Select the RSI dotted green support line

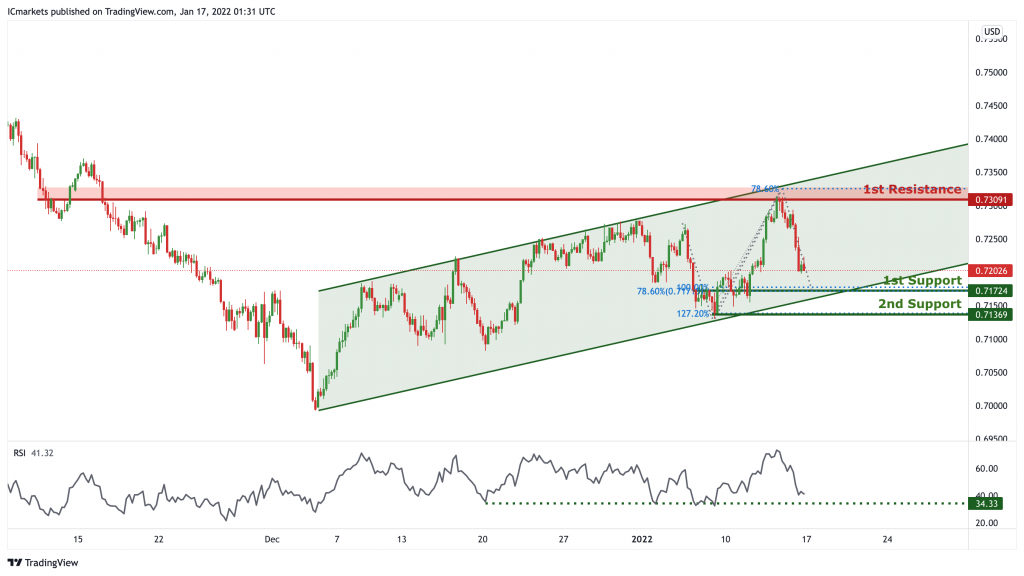tap(726, 504)
